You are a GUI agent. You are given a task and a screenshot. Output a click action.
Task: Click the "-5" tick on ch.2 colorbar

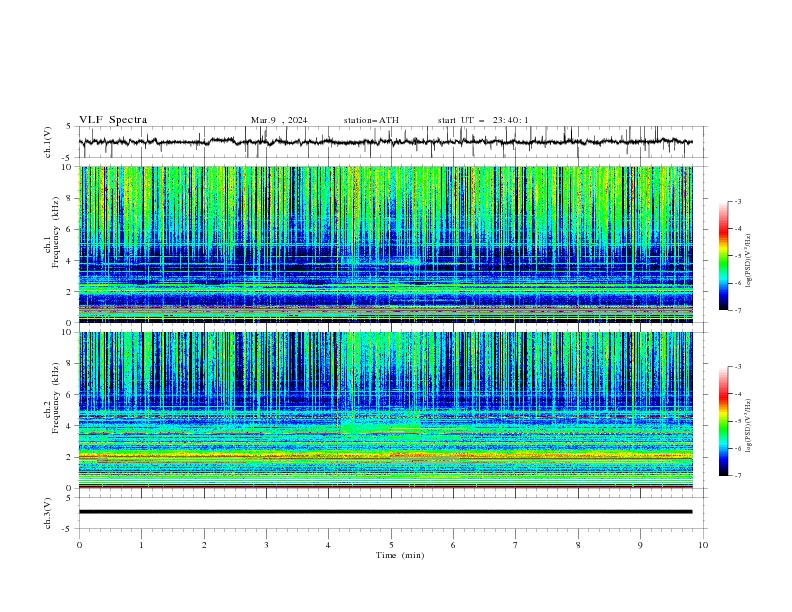tap(738, 421)
